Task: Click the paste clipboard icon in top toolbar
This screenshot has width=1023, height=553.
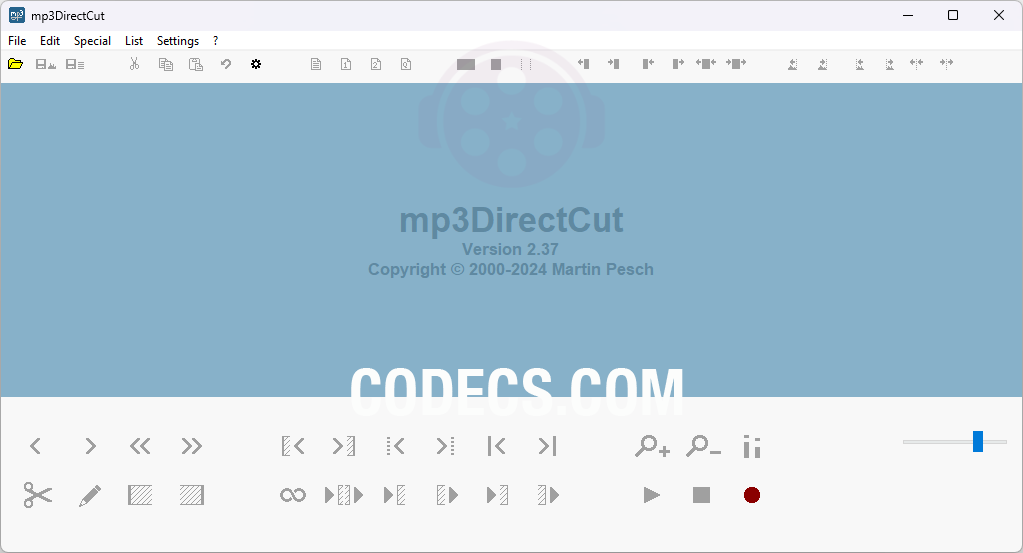Action: [x=196, y=64]
